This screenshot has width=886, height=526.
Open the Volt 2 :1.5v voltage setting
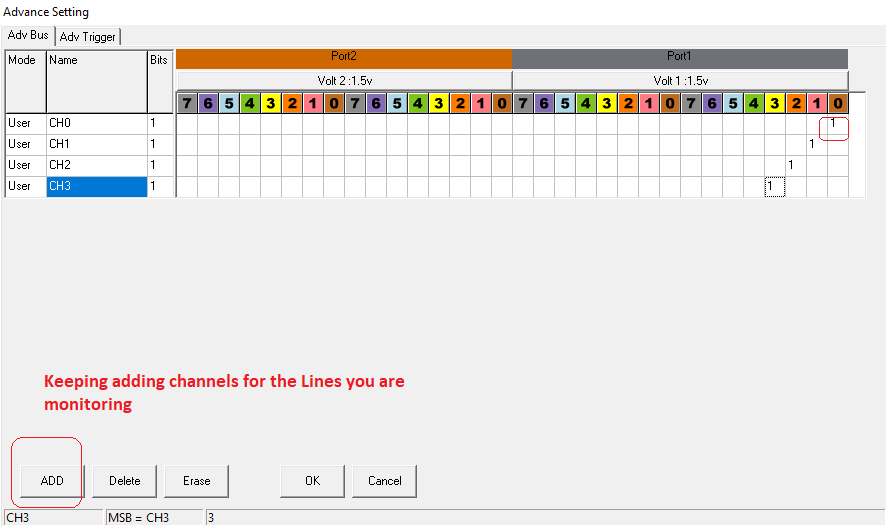[x=344, y=80]
